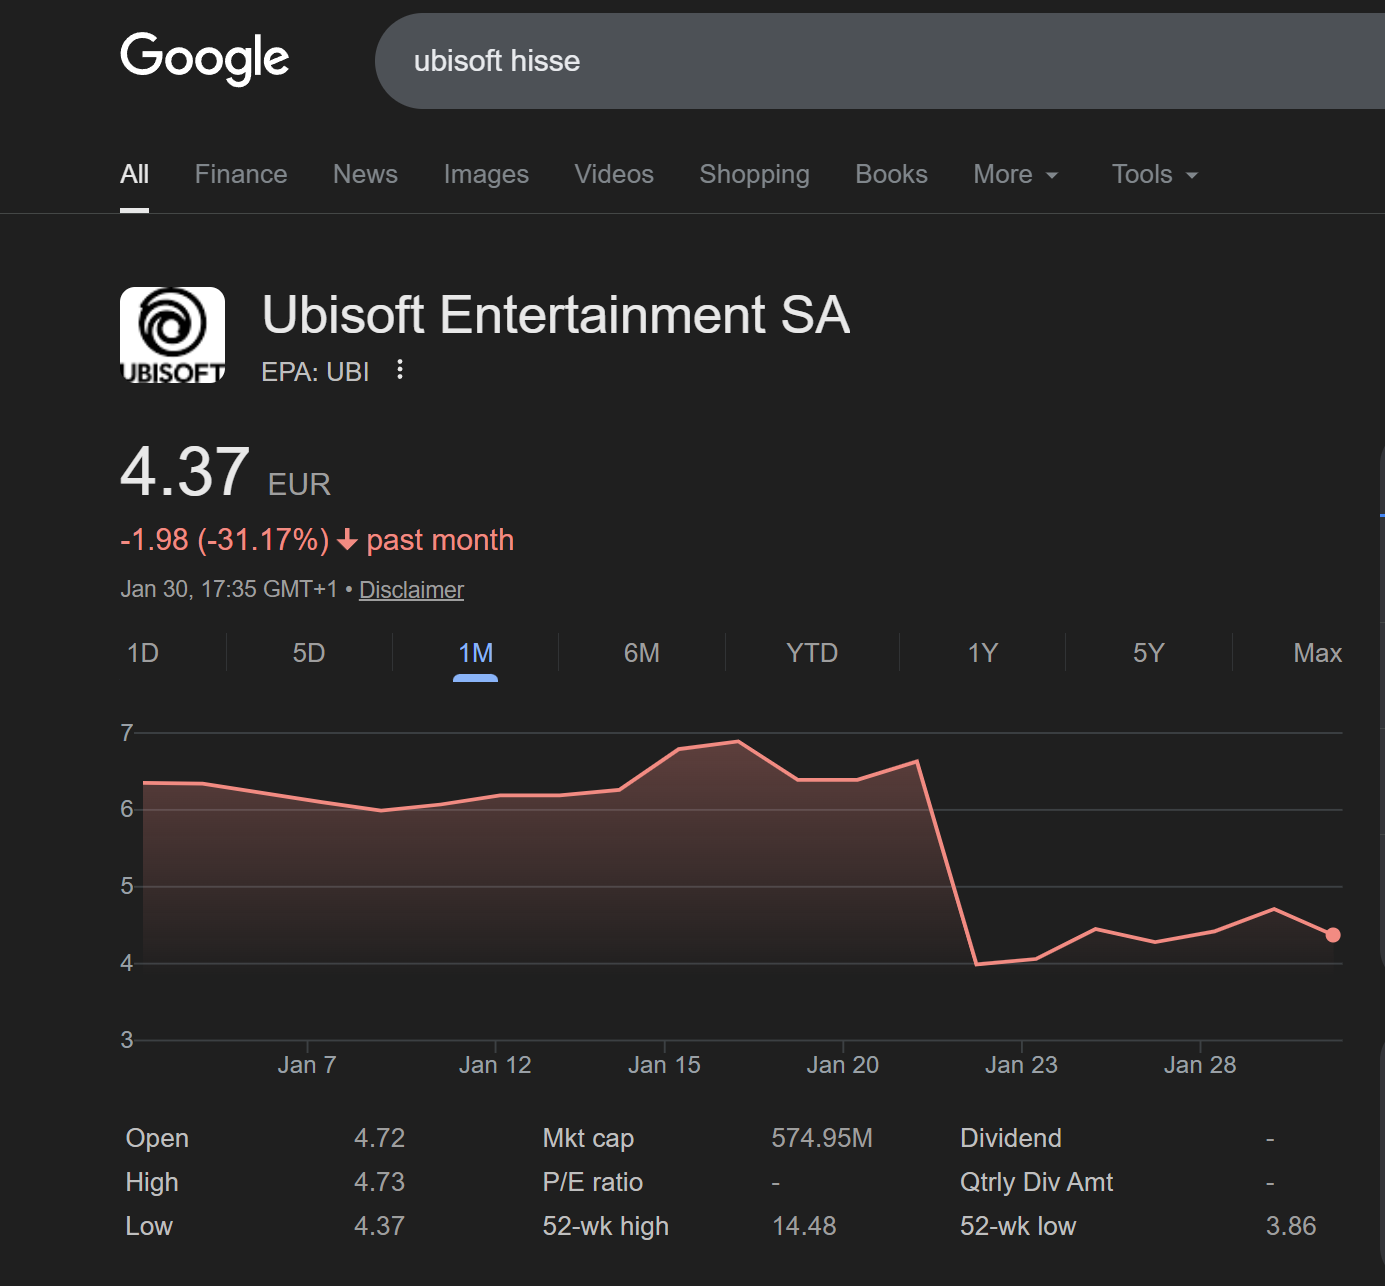Open the Books tab
This screenshot has height=1286, width=1385.
pos(891,174)
